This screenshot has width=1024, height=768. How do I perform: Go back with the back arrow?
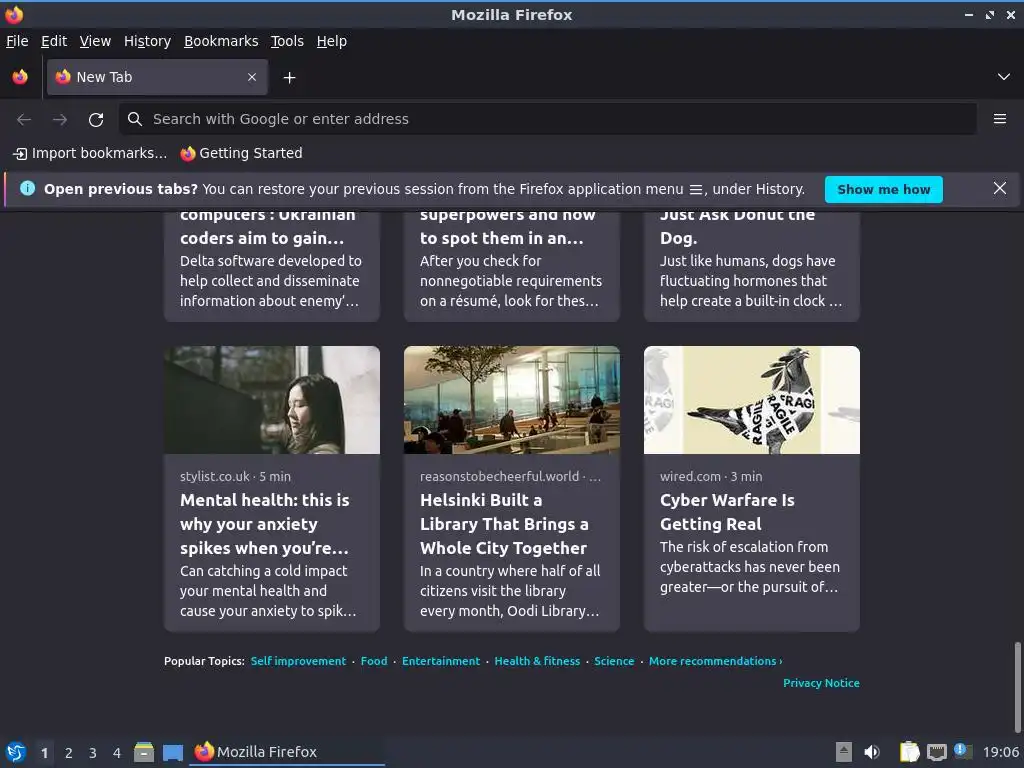point(24,119)
